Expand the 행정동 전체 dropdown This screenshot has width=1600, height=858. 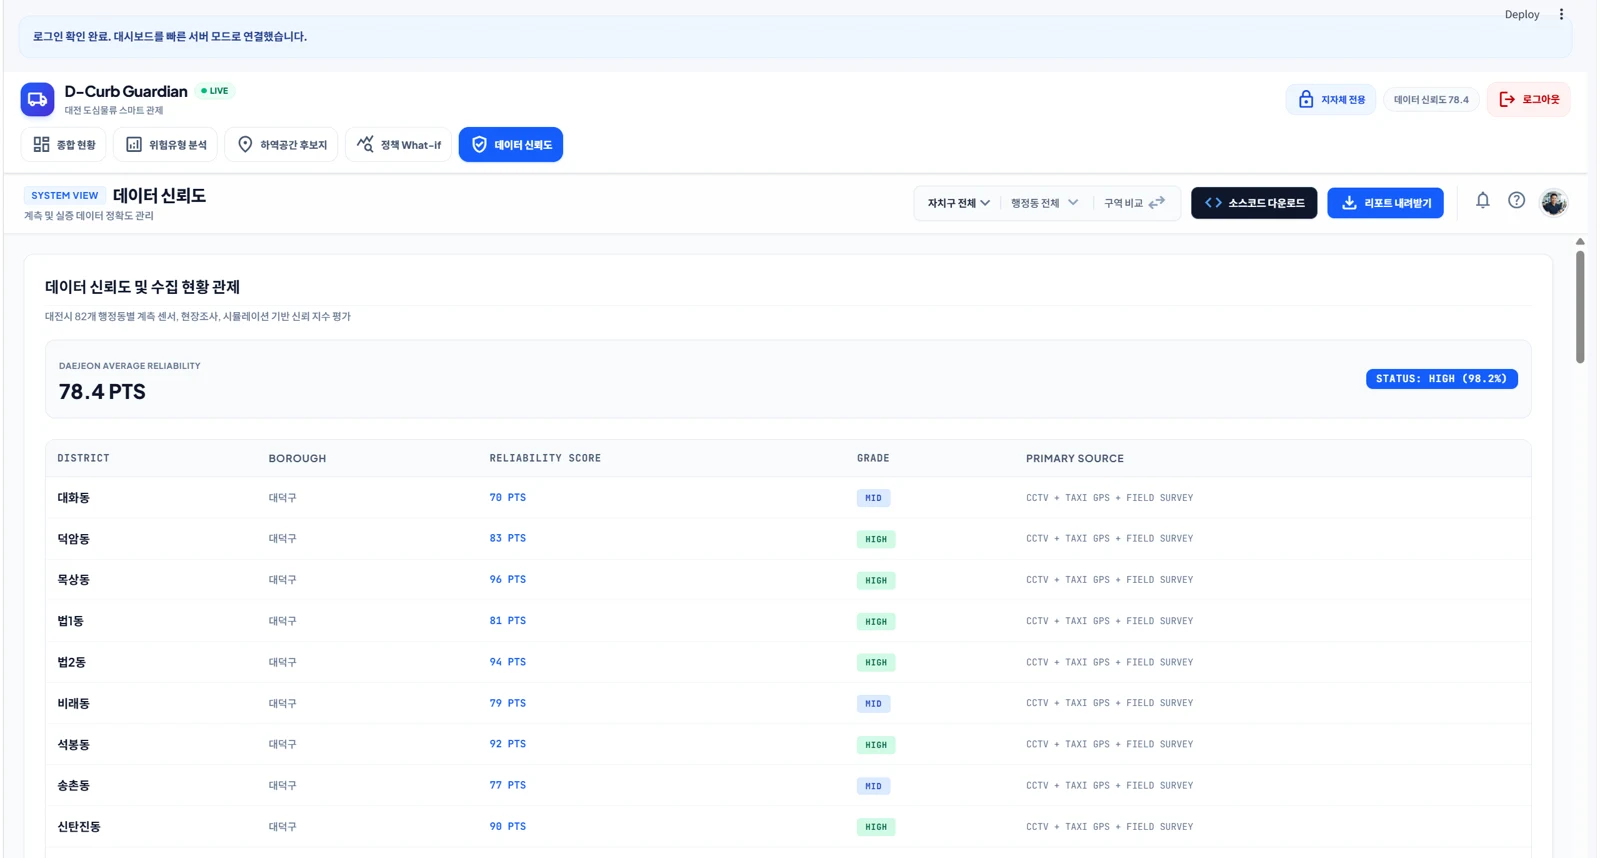1044,203
